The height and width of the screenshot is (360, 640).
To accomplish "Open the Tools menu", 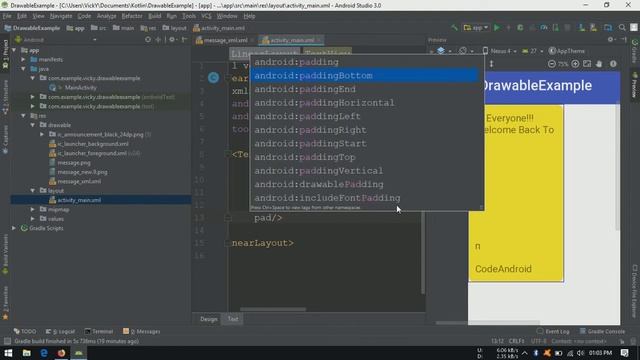I will click(x=189, y=16).
